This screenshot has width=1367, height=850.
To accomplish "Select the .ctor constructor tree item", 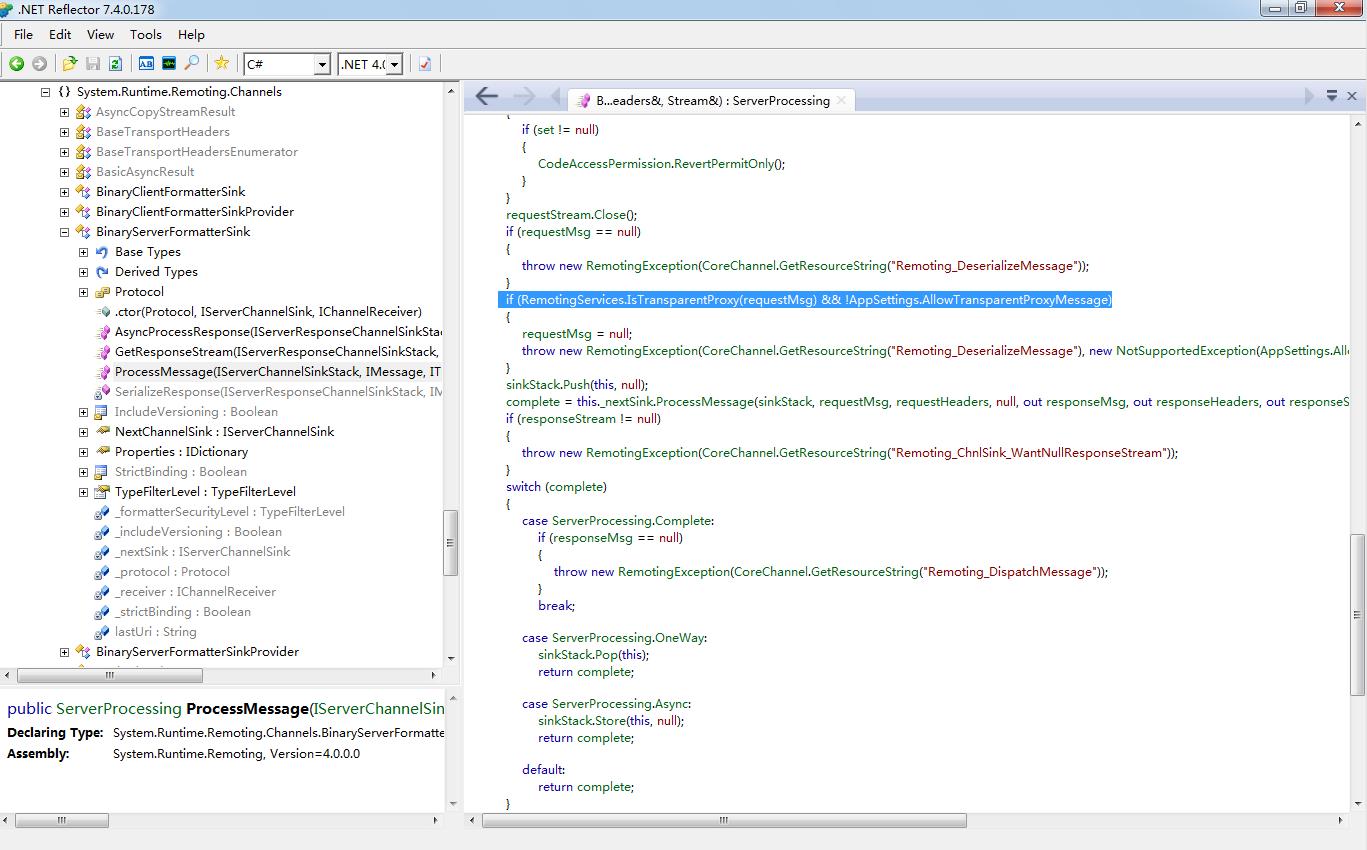I will click(x=268, y=312).
